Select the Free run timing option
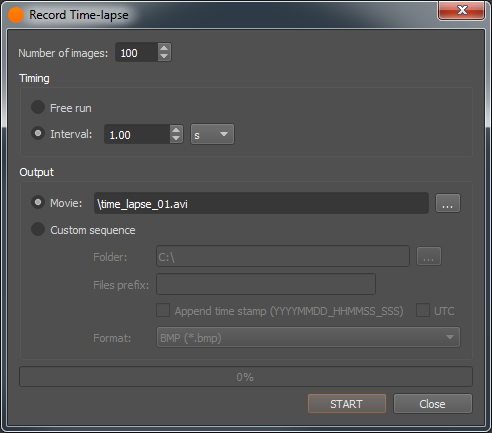The width and height of the screenshot is (492, 433). point(38,107)
